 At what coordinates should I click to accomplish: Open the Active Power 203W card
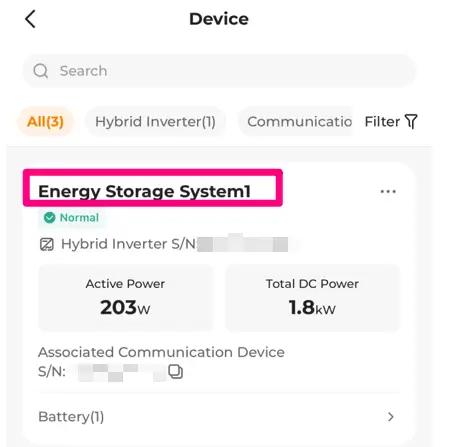pos(125,298)
